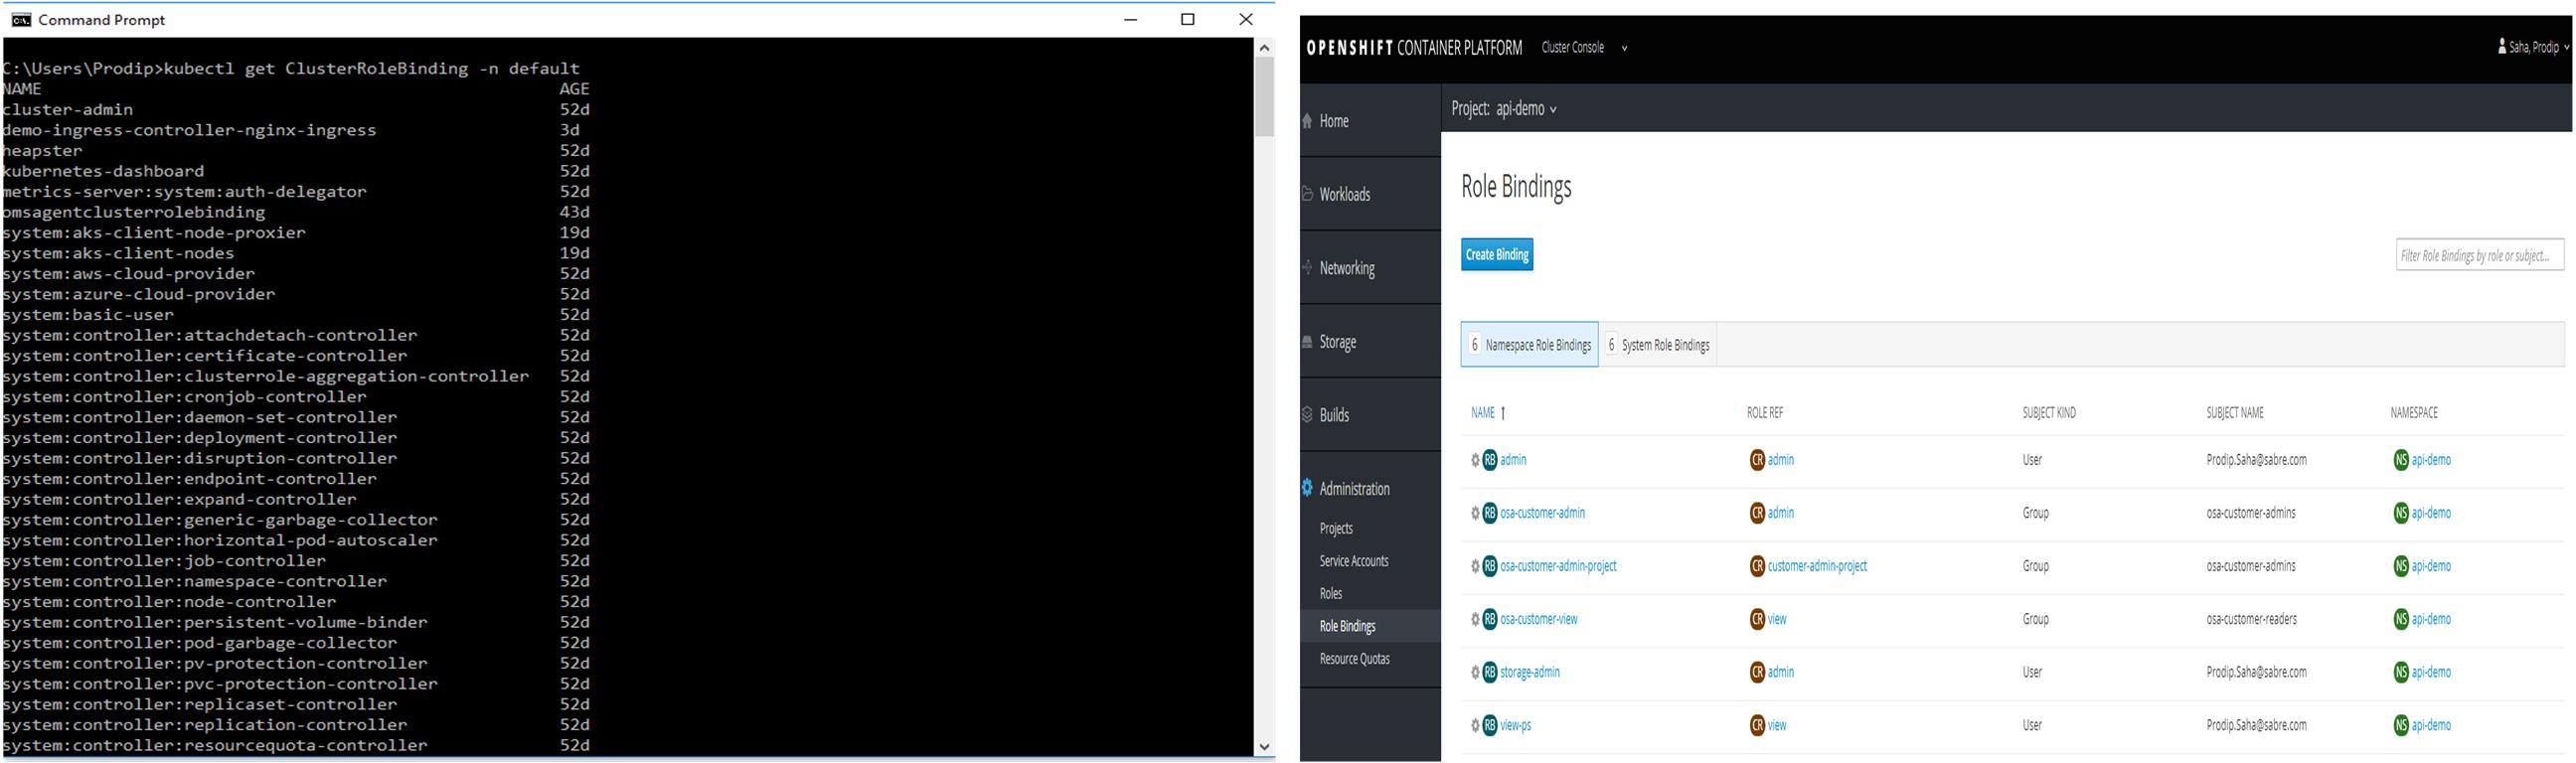Click the Builds layers icon
The height and width of the screenshot is (763, 2576).
tap(1307, 414)
